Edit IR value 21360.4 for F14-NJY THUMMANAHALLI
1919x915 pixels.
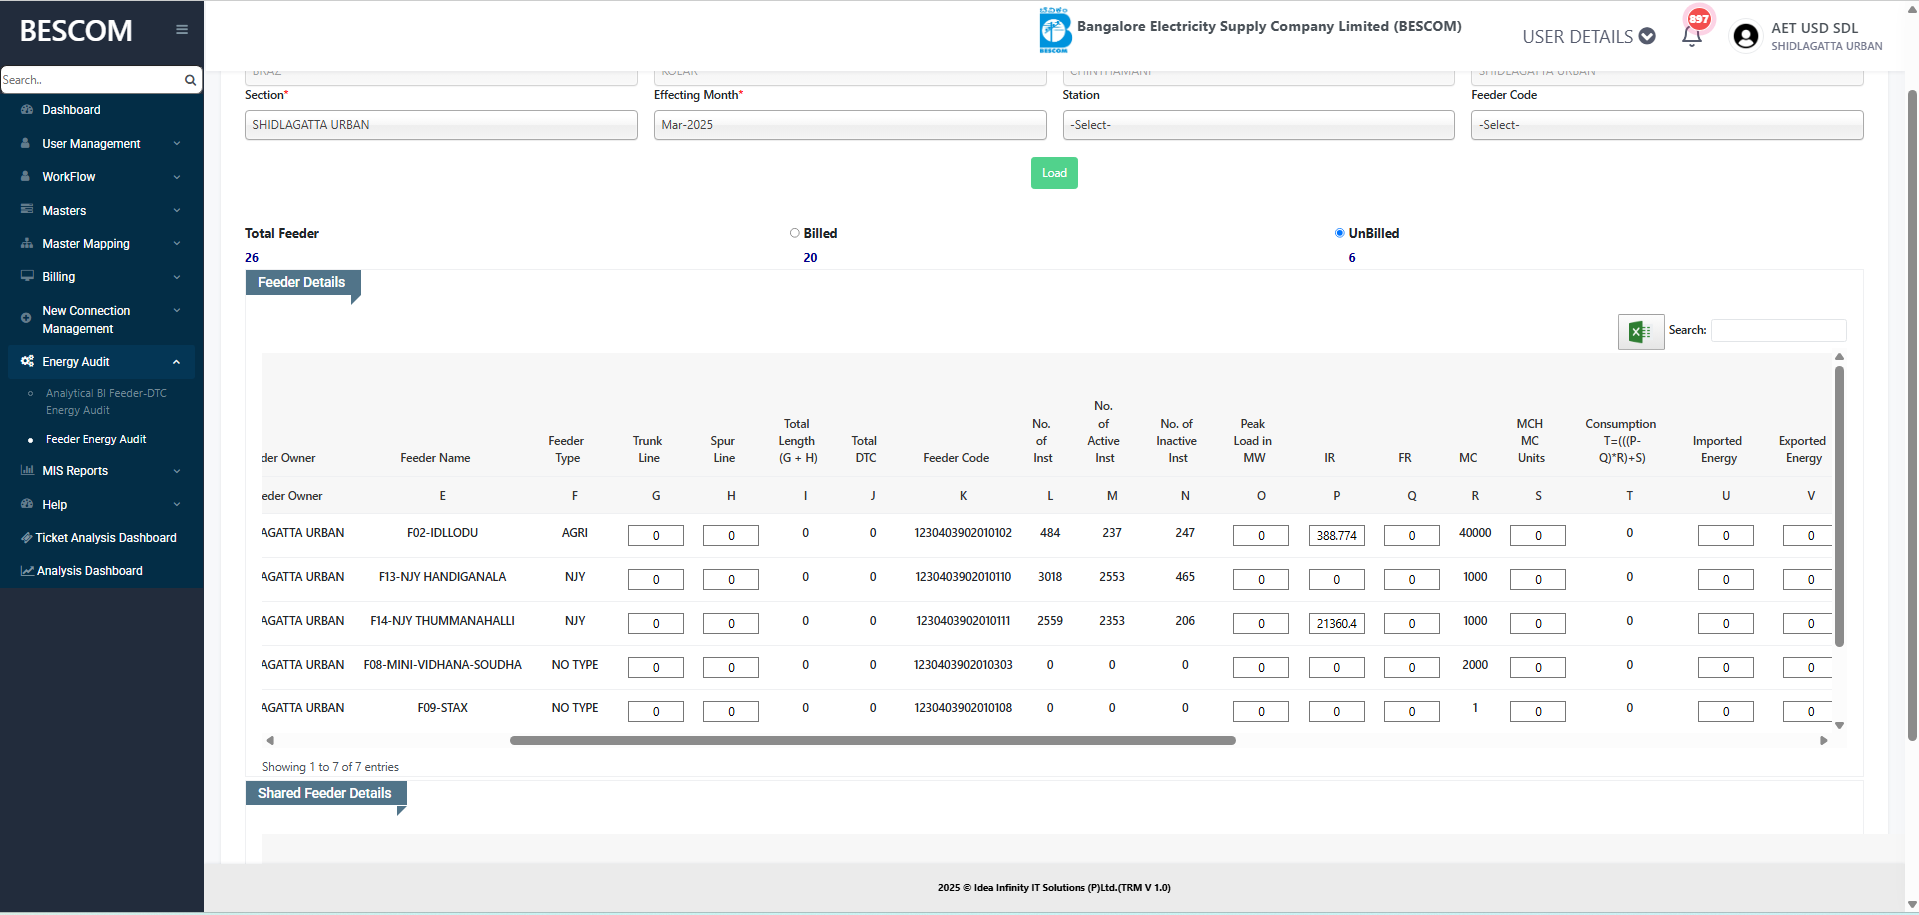(x=1337, y=624)
